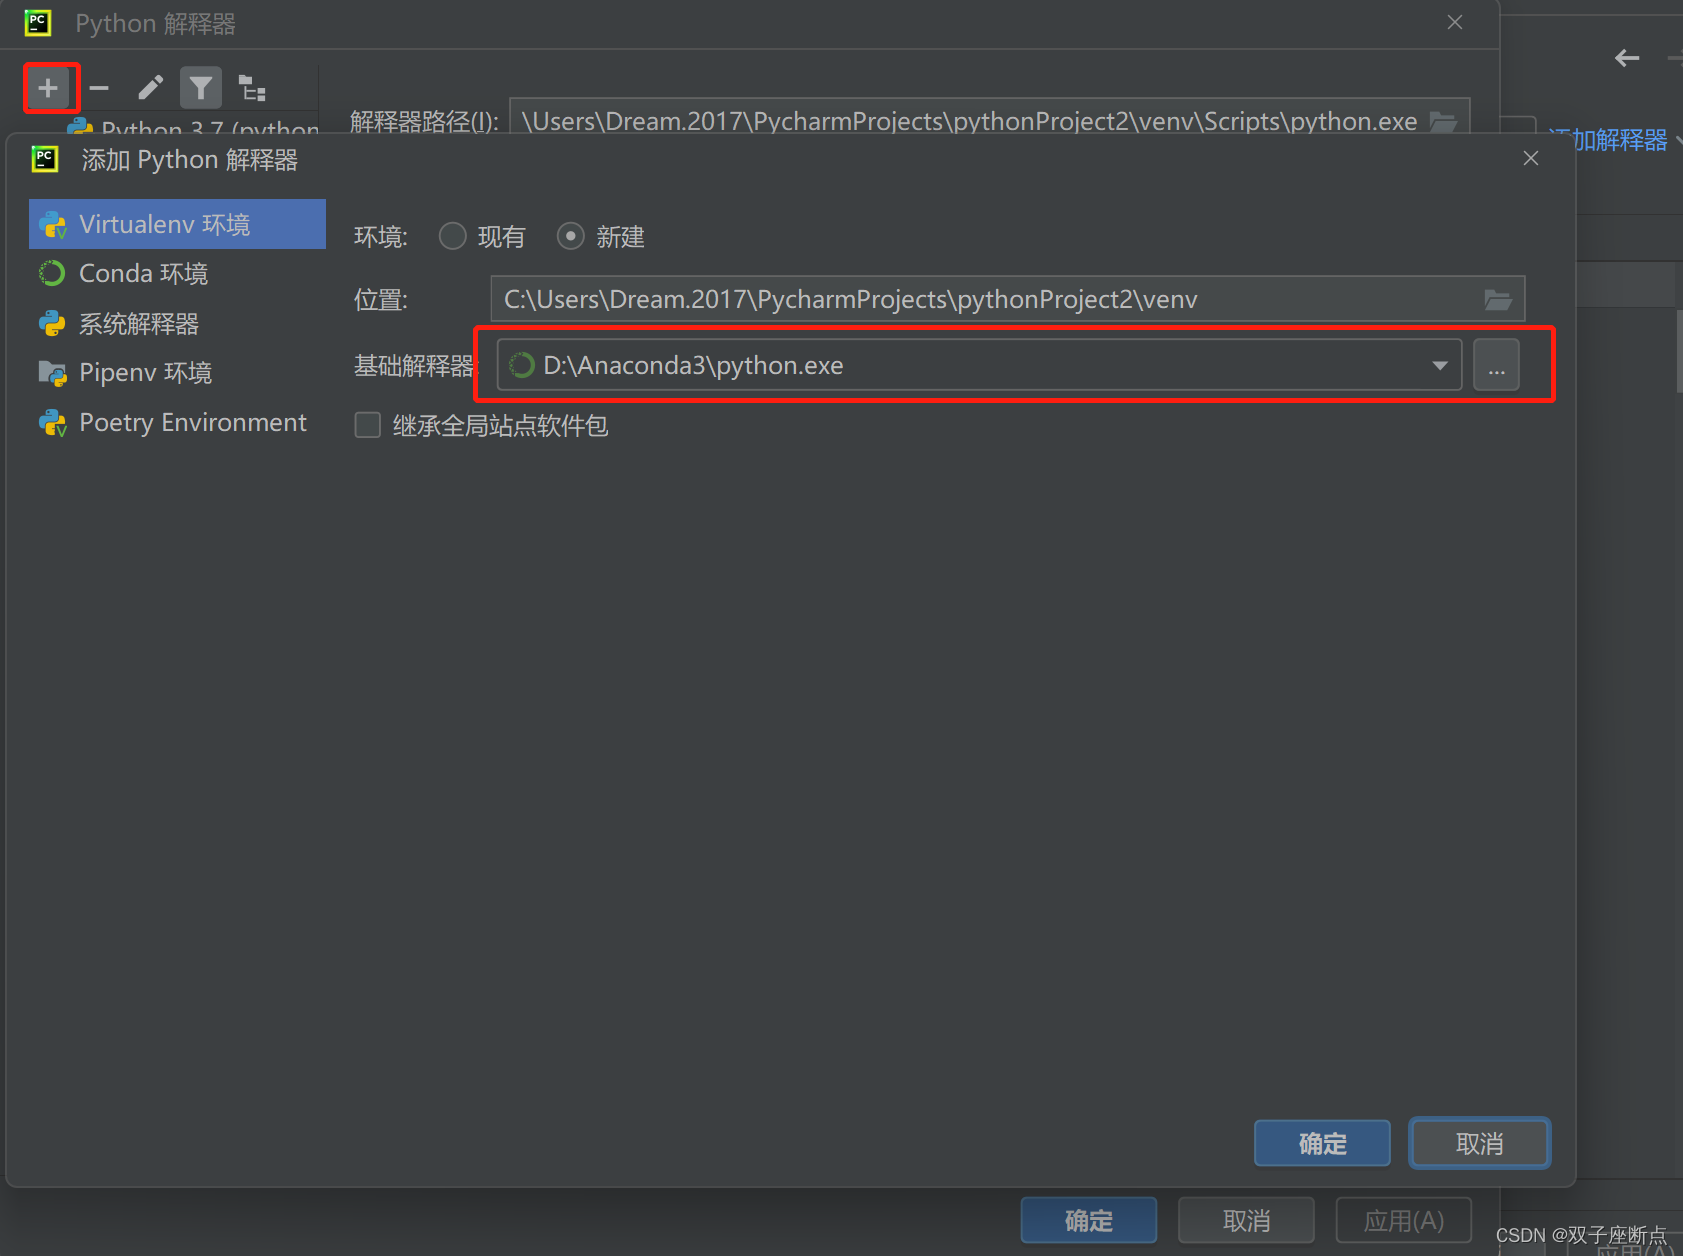1683x1256 pixels.
Task: Click the 添加解释器 link
Action: (1608, 140)
